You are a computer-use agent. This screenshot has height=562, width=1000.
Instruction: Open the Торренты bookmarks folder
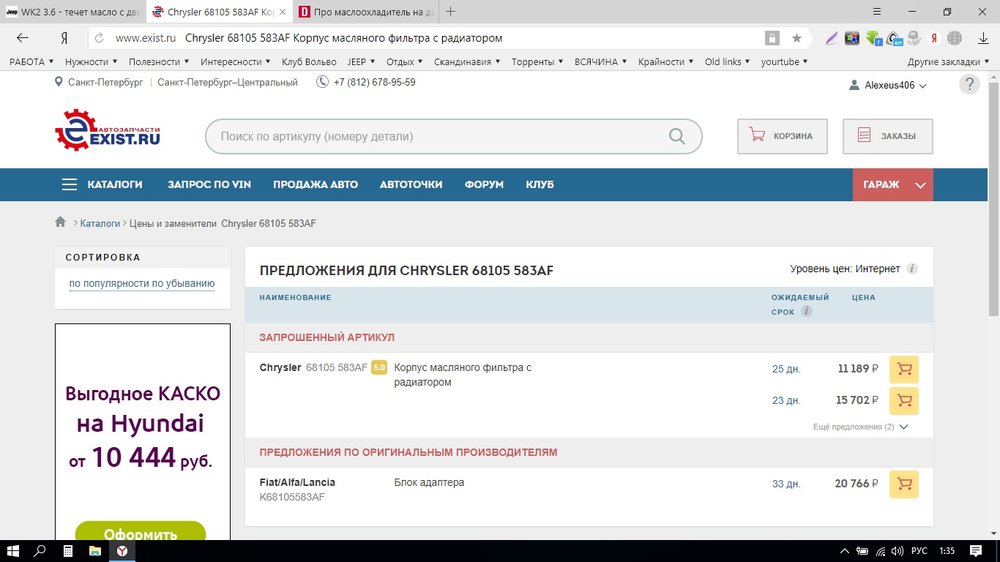click(x=537, y=62)
